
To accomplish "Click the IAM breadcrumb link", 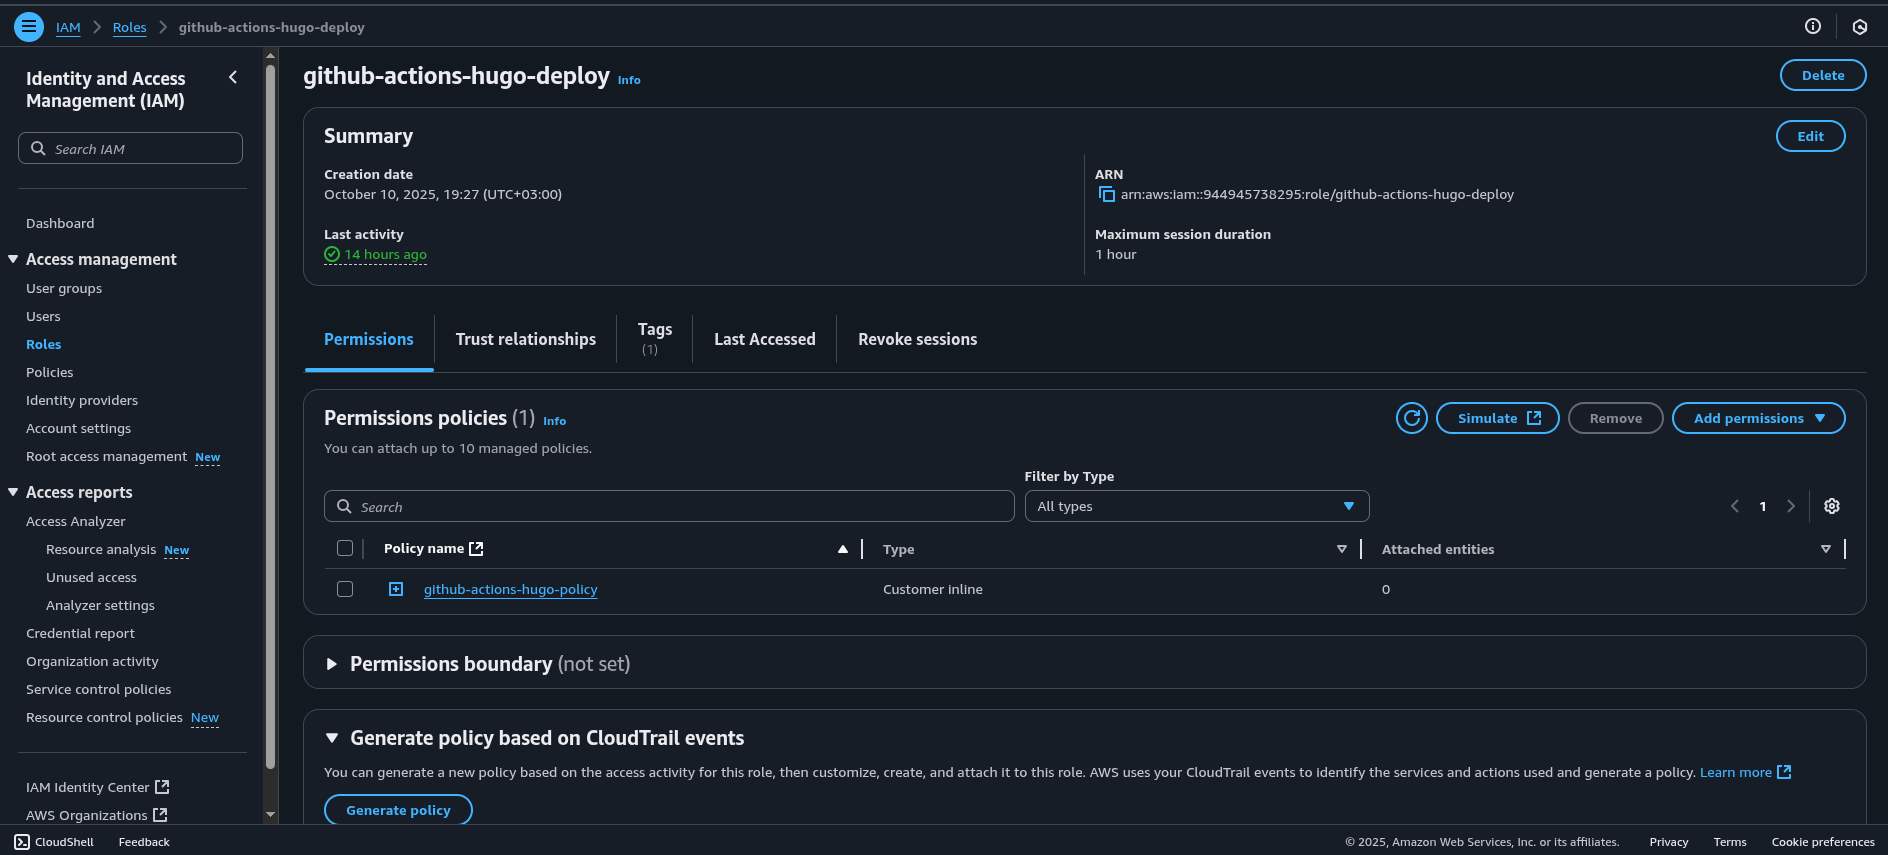I will click(x=68, y=27).
